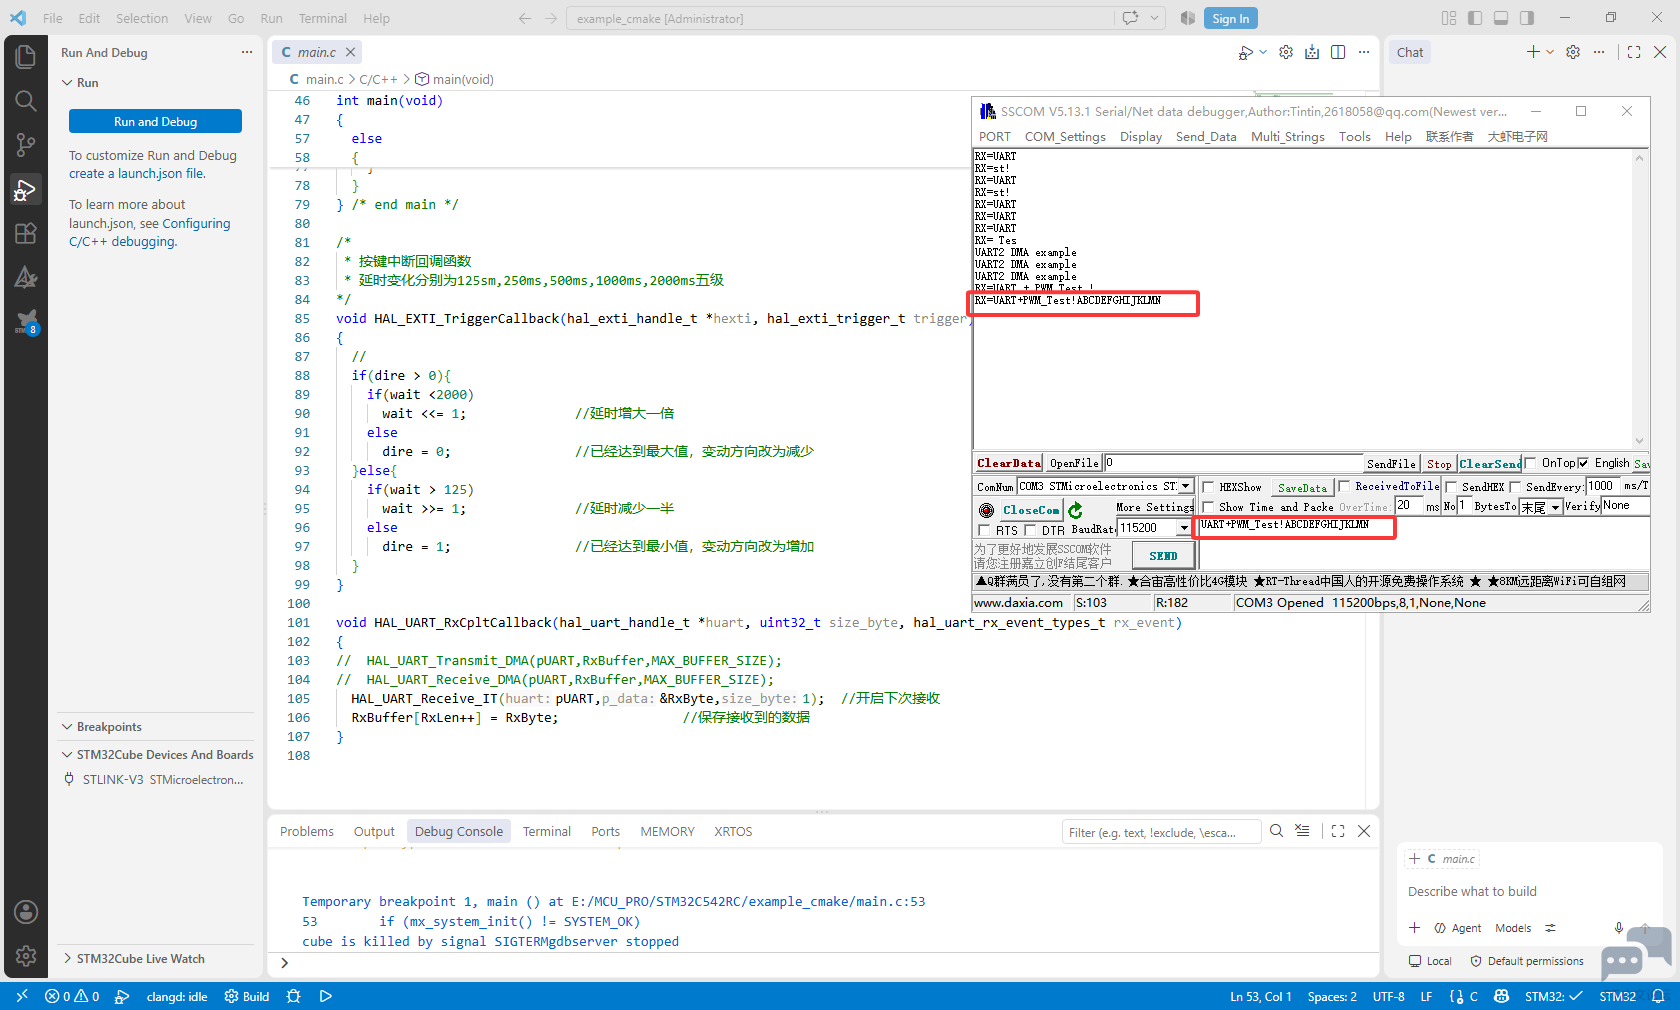Switch to the XRTOS panel tab
1680x1010 pixels.
click(x=733, y=831)
